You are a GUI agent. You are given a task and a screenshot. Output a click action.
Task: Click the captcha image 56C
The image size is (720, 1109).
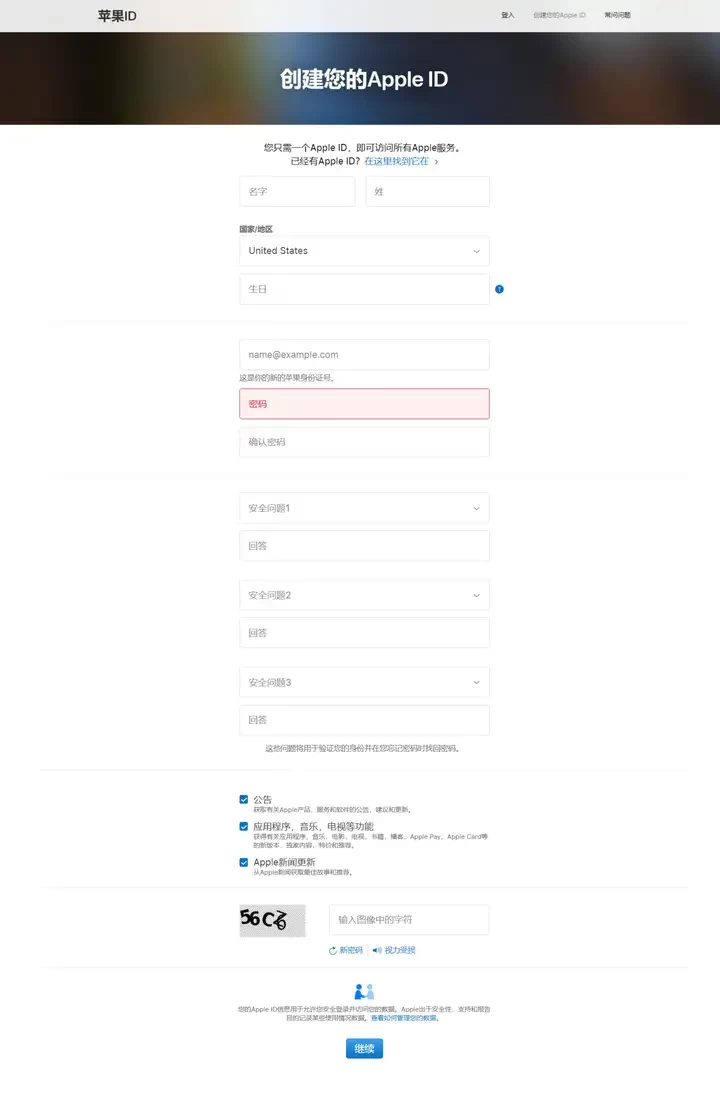point(272,920)
